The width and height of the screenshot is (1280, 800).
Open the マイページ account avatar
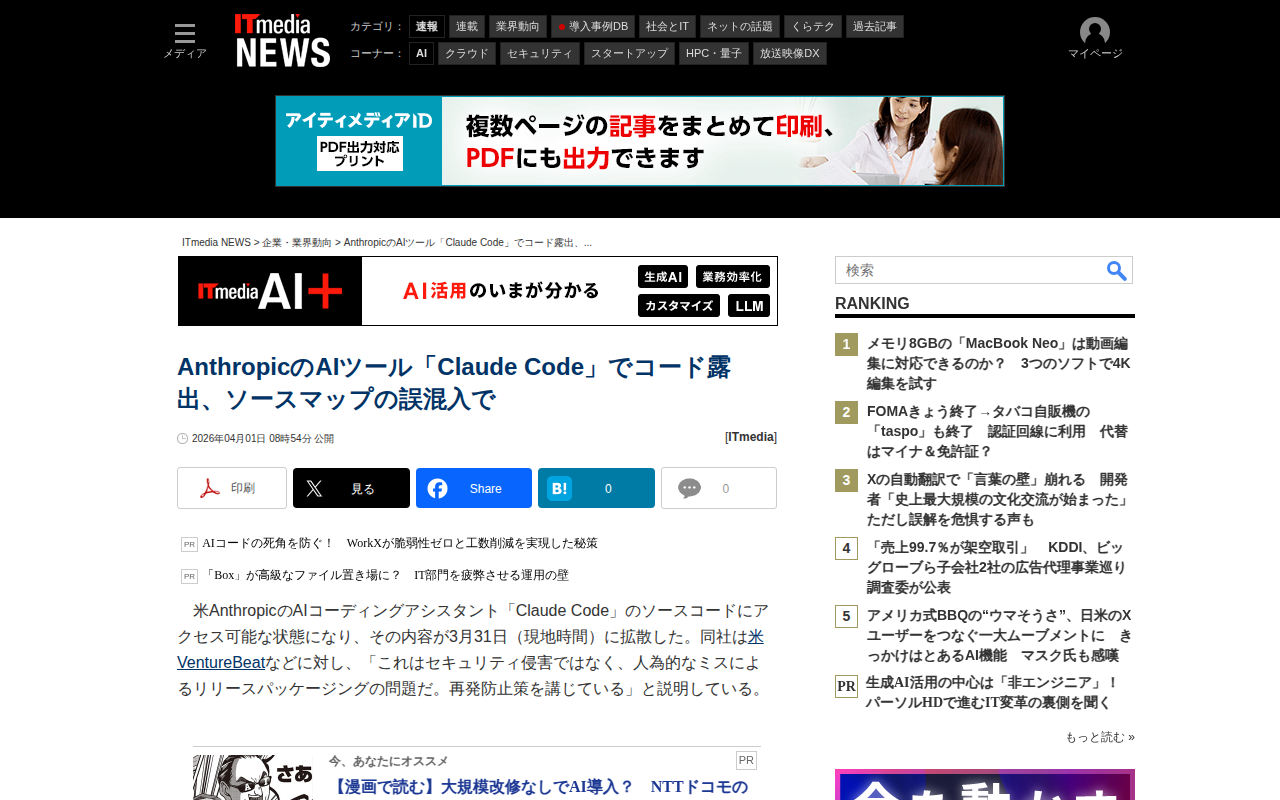1095,39
